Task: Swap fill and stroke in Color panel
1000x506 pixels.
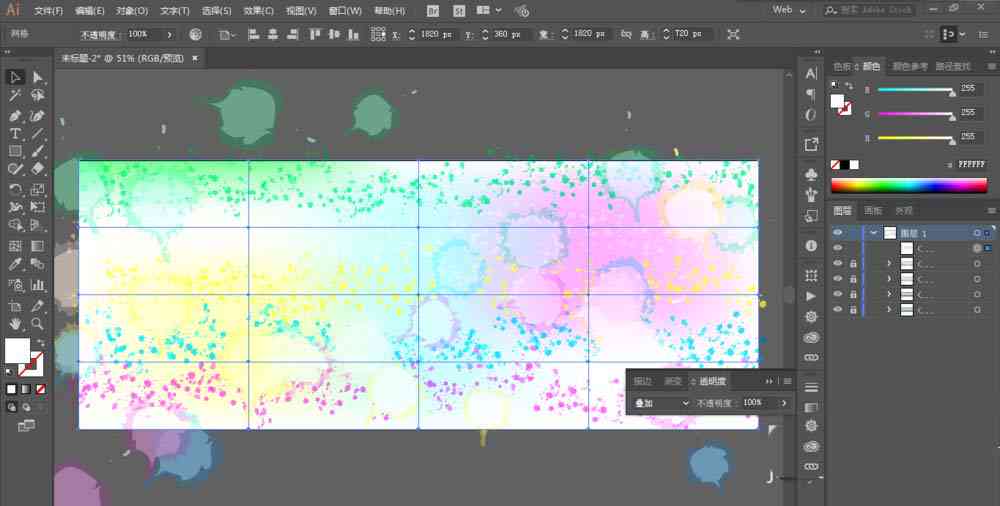Action: tap(849, 86)
